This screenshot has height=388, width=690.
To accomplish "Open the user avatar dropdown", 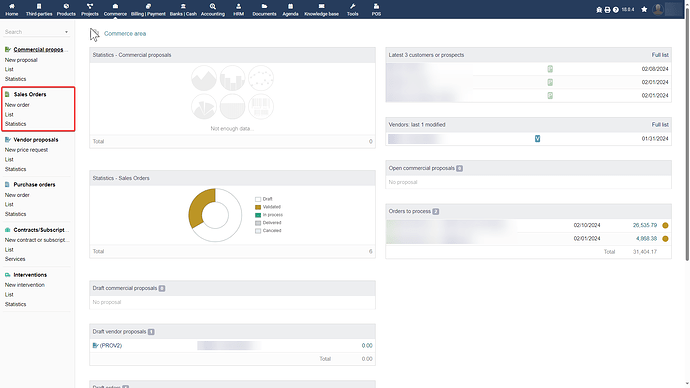I will [x=658, y=9].
